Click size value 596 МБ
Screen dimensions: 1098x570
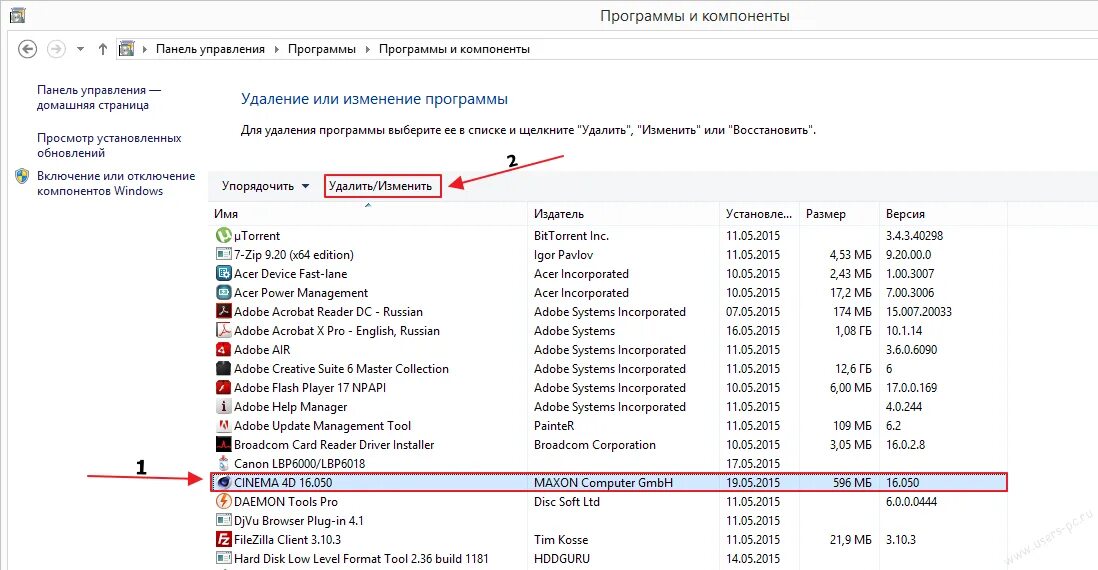point(852,482)
